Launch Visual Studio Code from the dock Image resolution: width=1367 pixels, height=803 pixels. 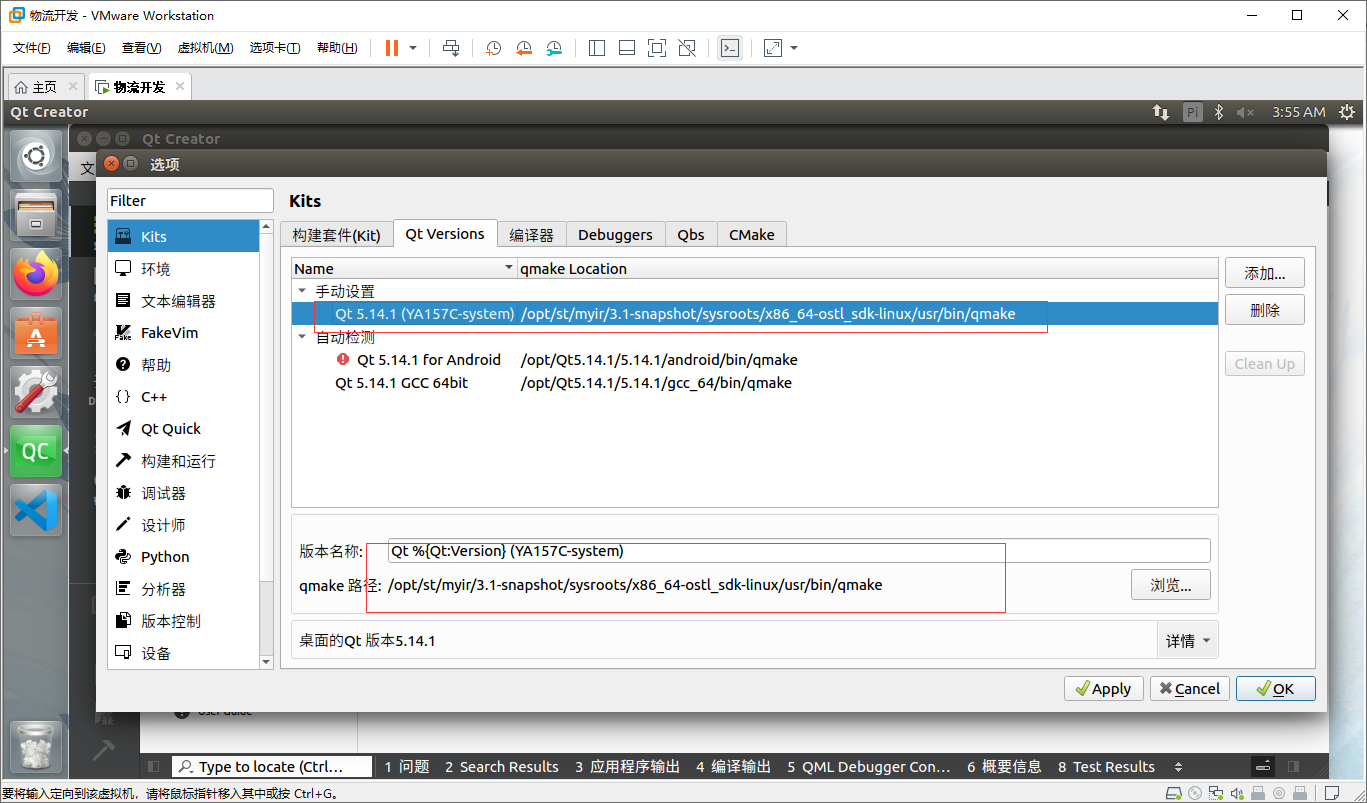pyautogui.click(x=36, y=510)
